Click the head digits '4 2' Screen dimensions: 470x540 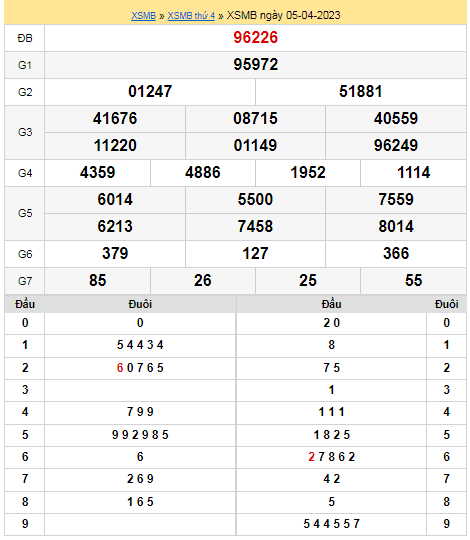click(x=332, y=479)
